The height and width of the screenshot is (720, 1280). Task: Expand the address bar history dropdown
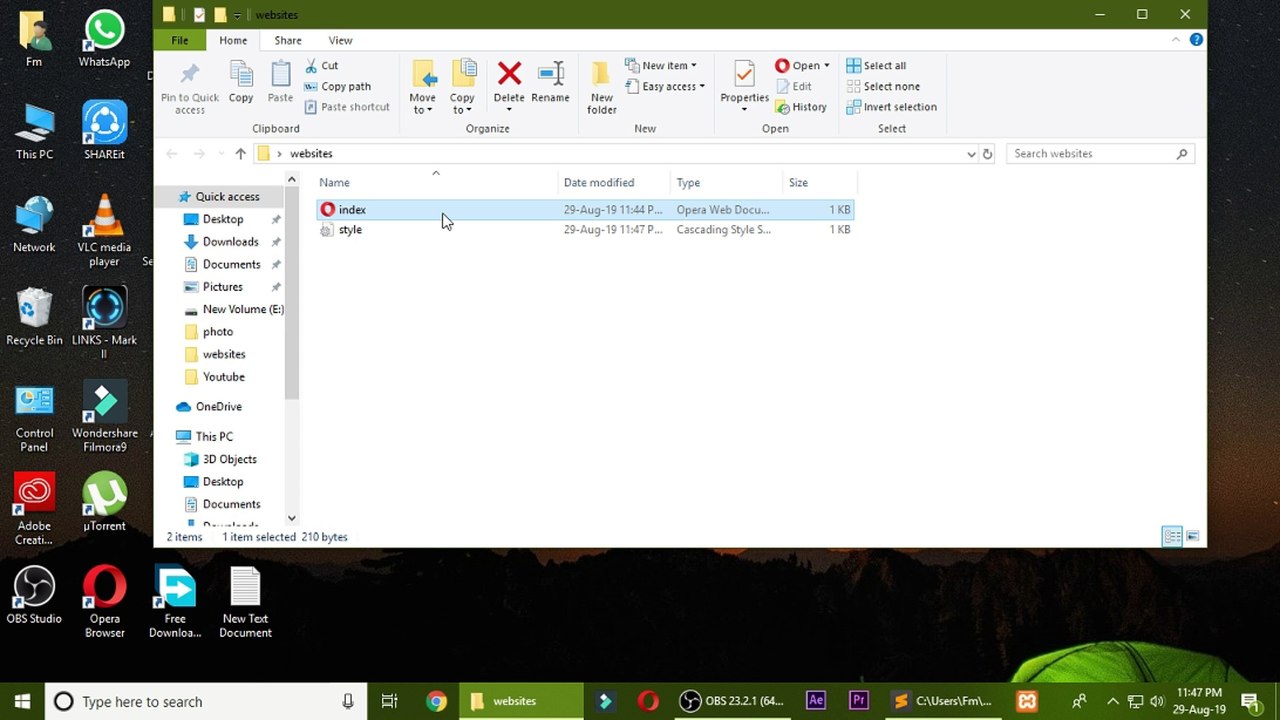pyautogui.click(x=970, y=154)
